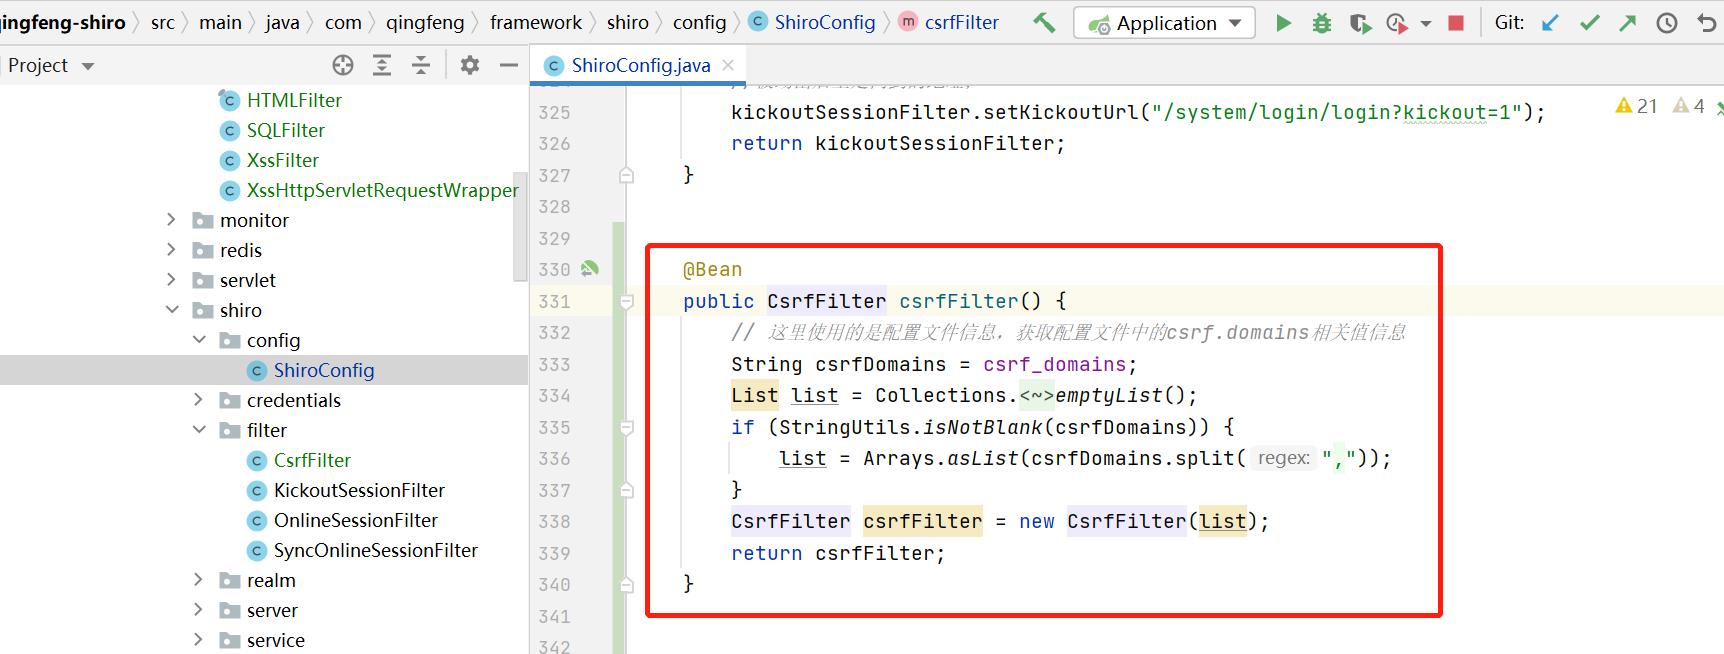This screenshot has height=654, width=1724.
Task: Click breadcrumb framework package
Action: [536, 22]
